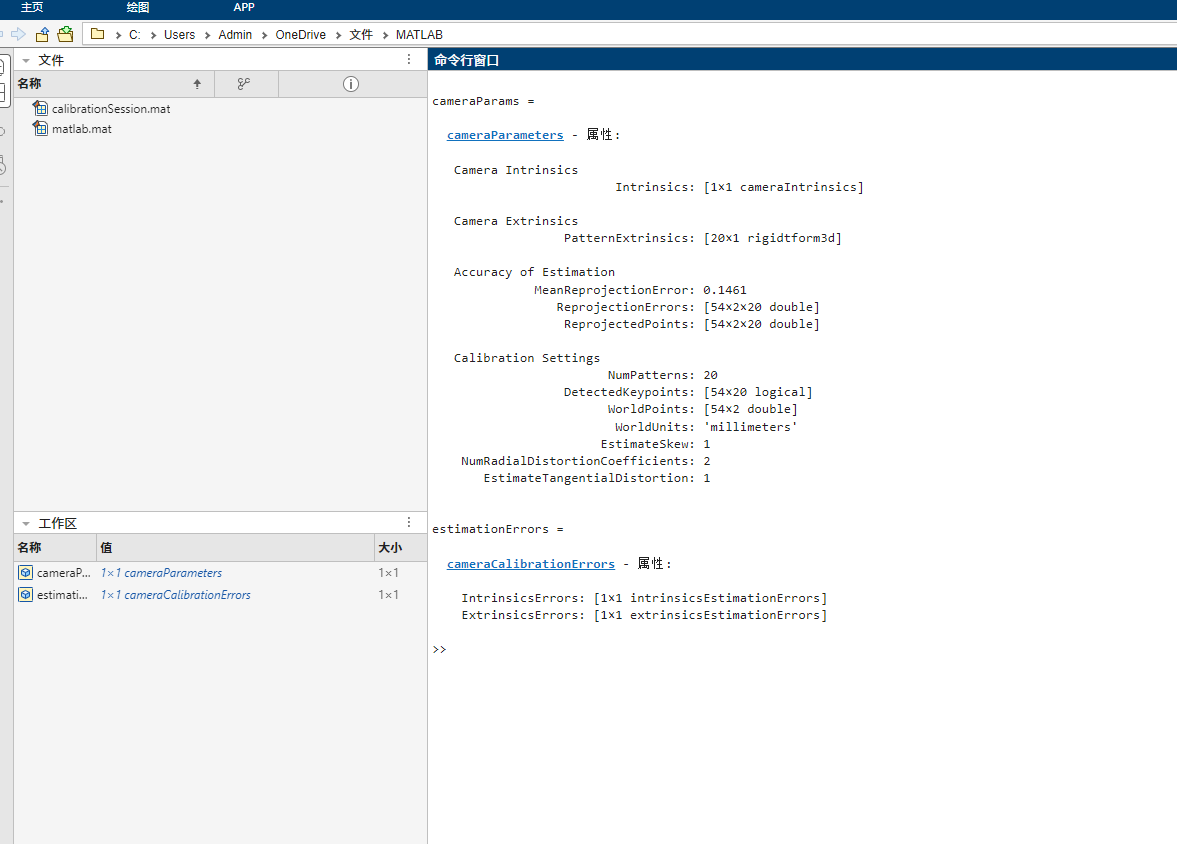Viewport: 1177px width, 844px height.
Task: Click the calibrationSession.mat file icon
Action: click(x=41, y=108)
